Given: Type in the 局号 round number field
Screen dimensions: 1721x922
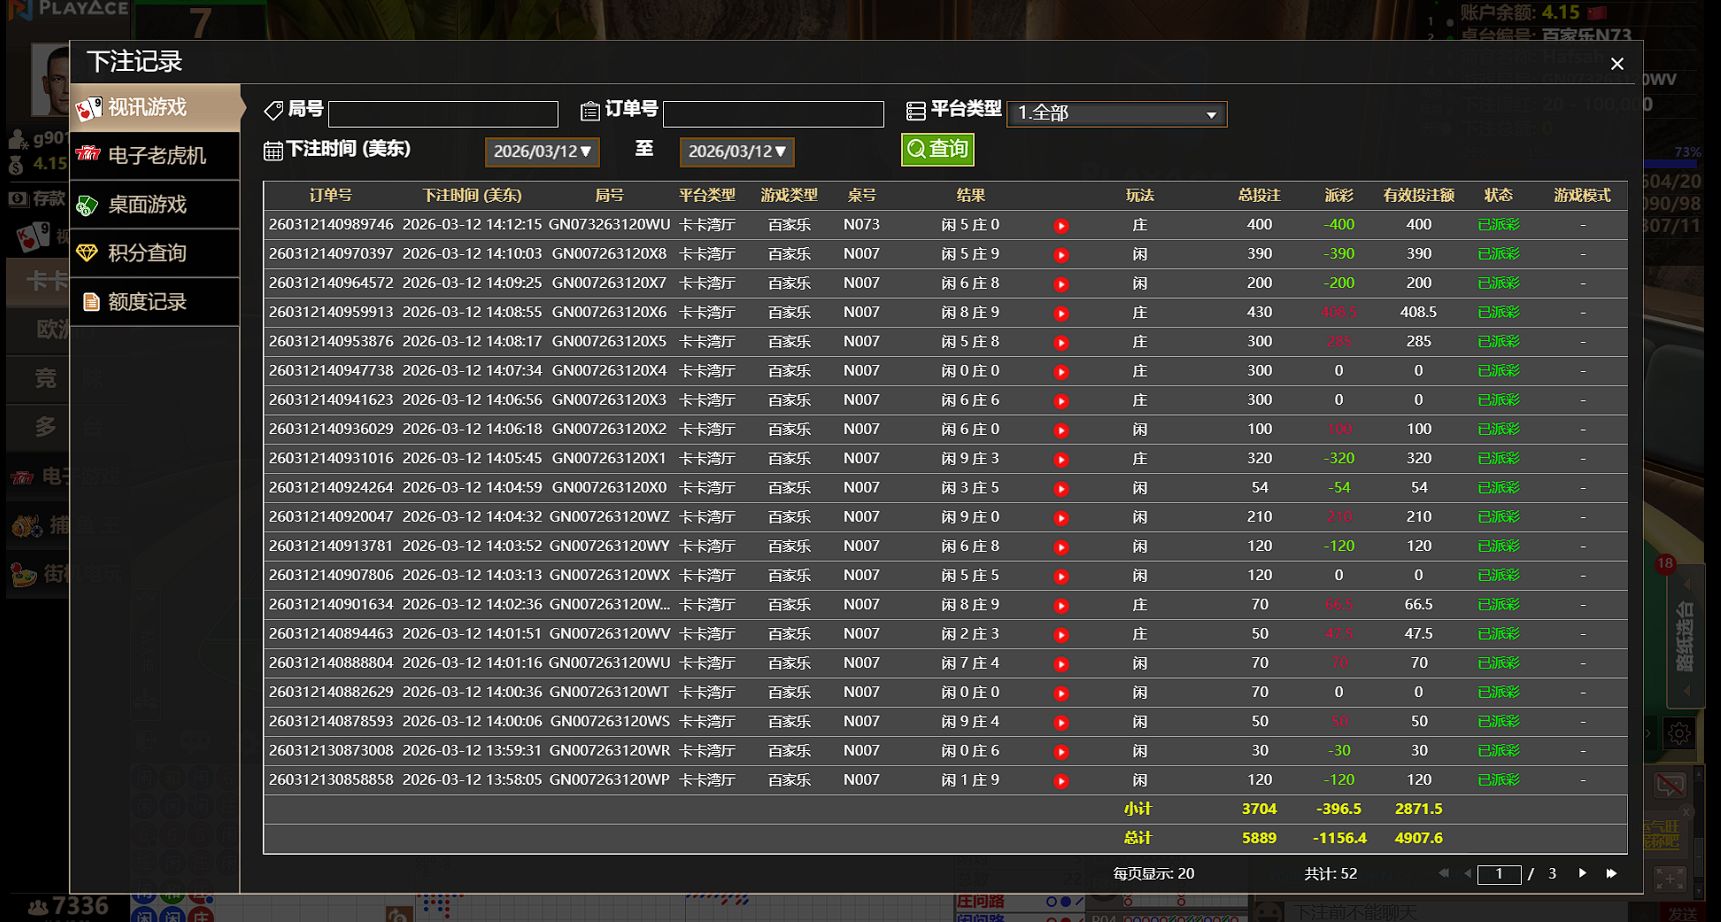Looking at the screenshot, I should (x=443, y=114).
